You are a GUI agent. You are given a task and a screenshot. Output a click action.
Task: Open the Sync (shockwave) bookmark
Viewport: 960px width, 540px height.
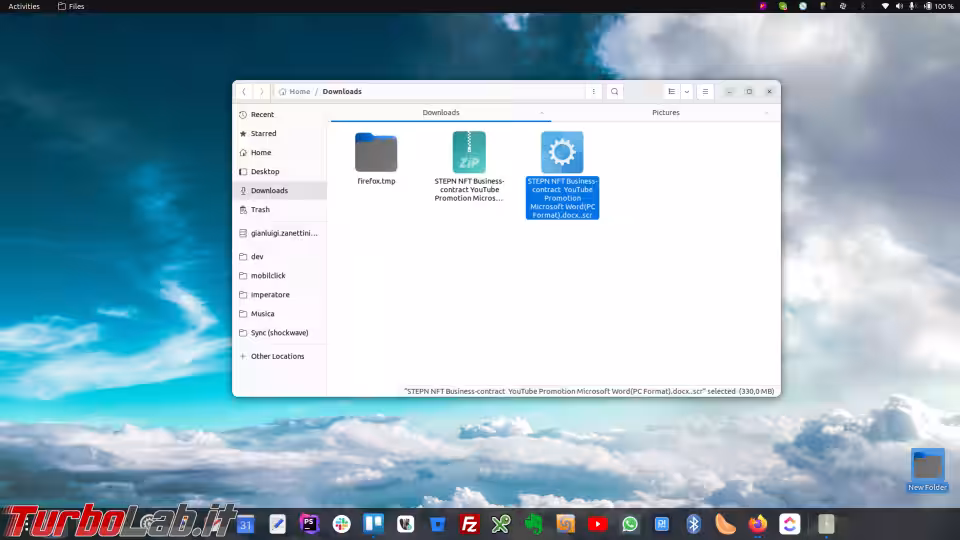tap(280, 332)
